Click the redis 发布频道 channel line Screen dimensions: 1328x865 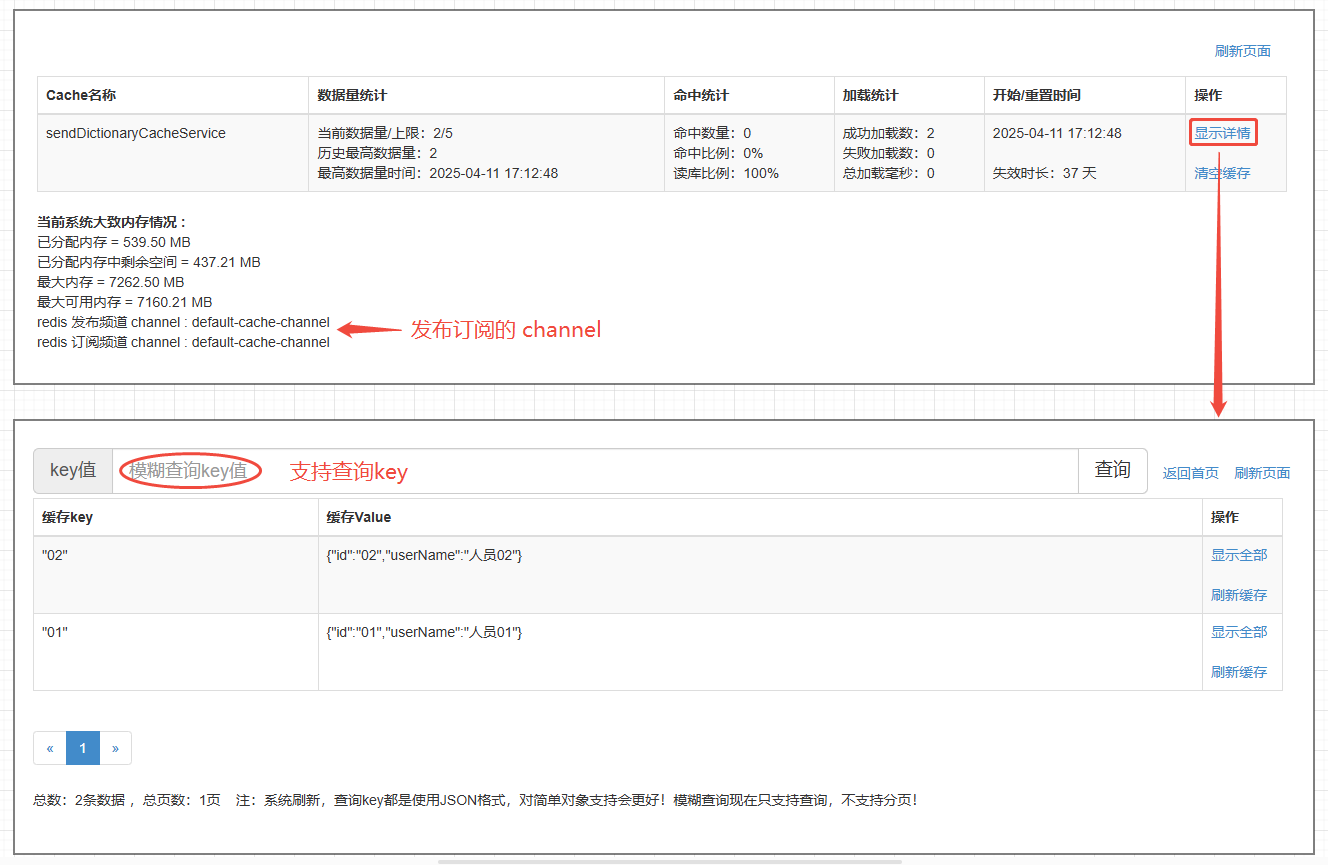pos(183,322)
